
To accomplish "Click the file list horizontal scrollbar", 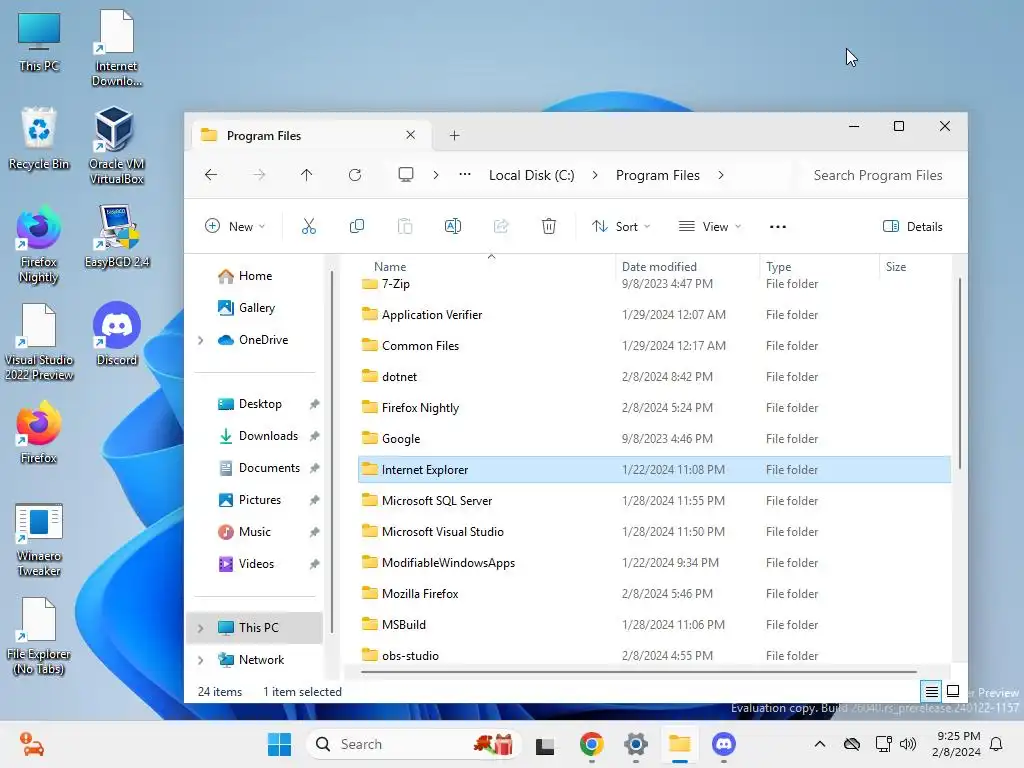I will (639, 671).
